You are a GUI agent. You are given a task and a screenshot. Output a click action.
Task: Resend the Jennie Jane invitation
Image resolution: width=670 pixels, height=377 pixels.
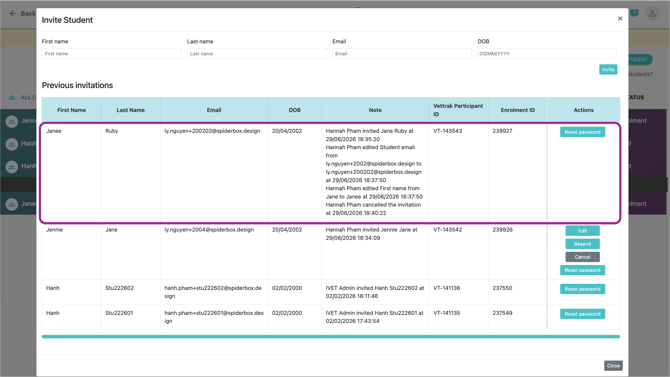(582, 244)
